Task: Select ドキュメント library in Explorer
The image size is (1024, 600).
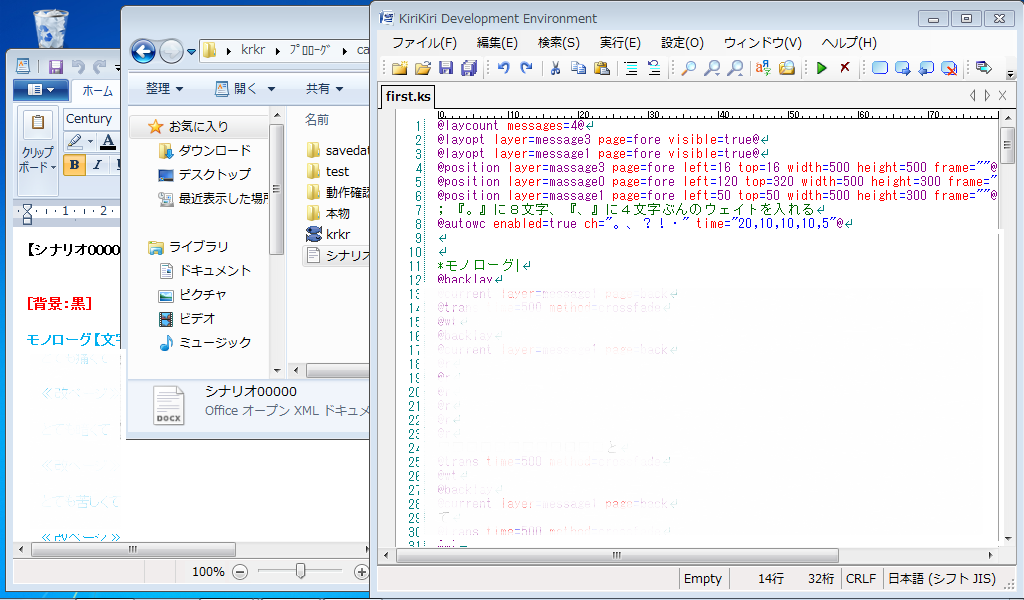Action: tap(204, 270)
